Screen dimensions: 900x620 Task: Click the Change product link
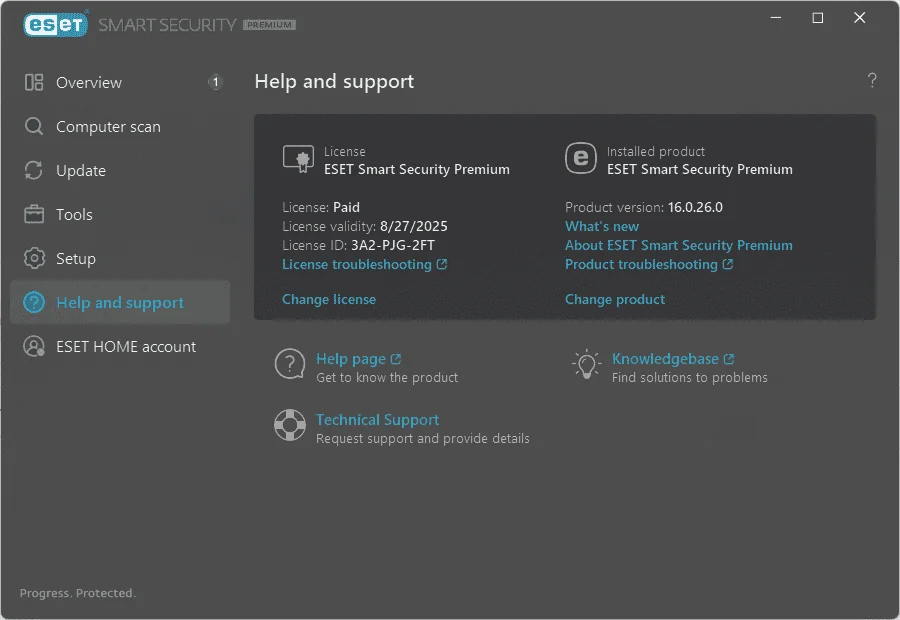tap(615, 299)
